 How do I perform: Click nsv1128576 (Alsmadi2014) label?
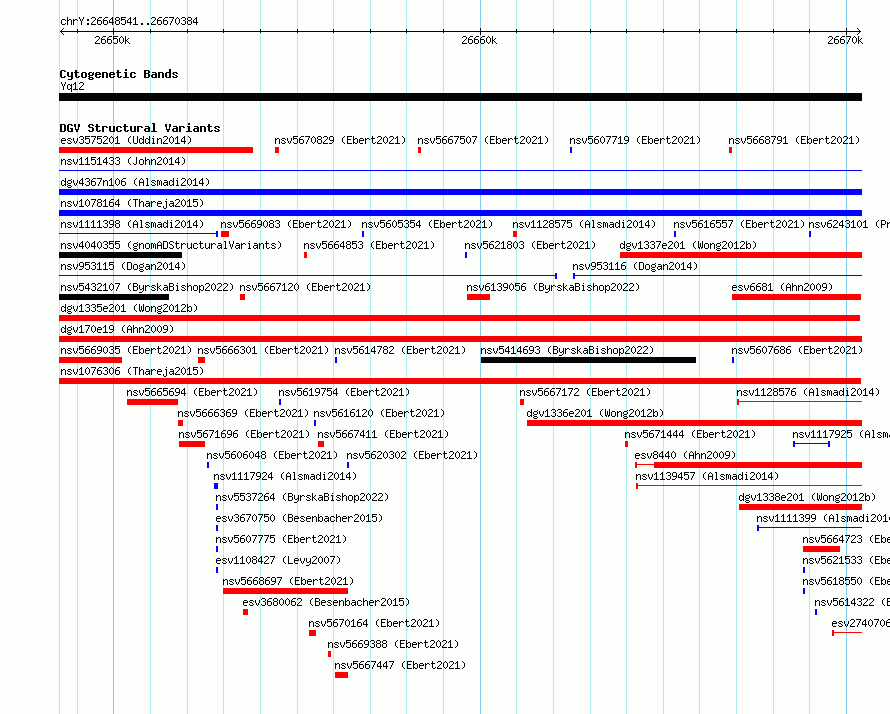(x=808, y=392)
